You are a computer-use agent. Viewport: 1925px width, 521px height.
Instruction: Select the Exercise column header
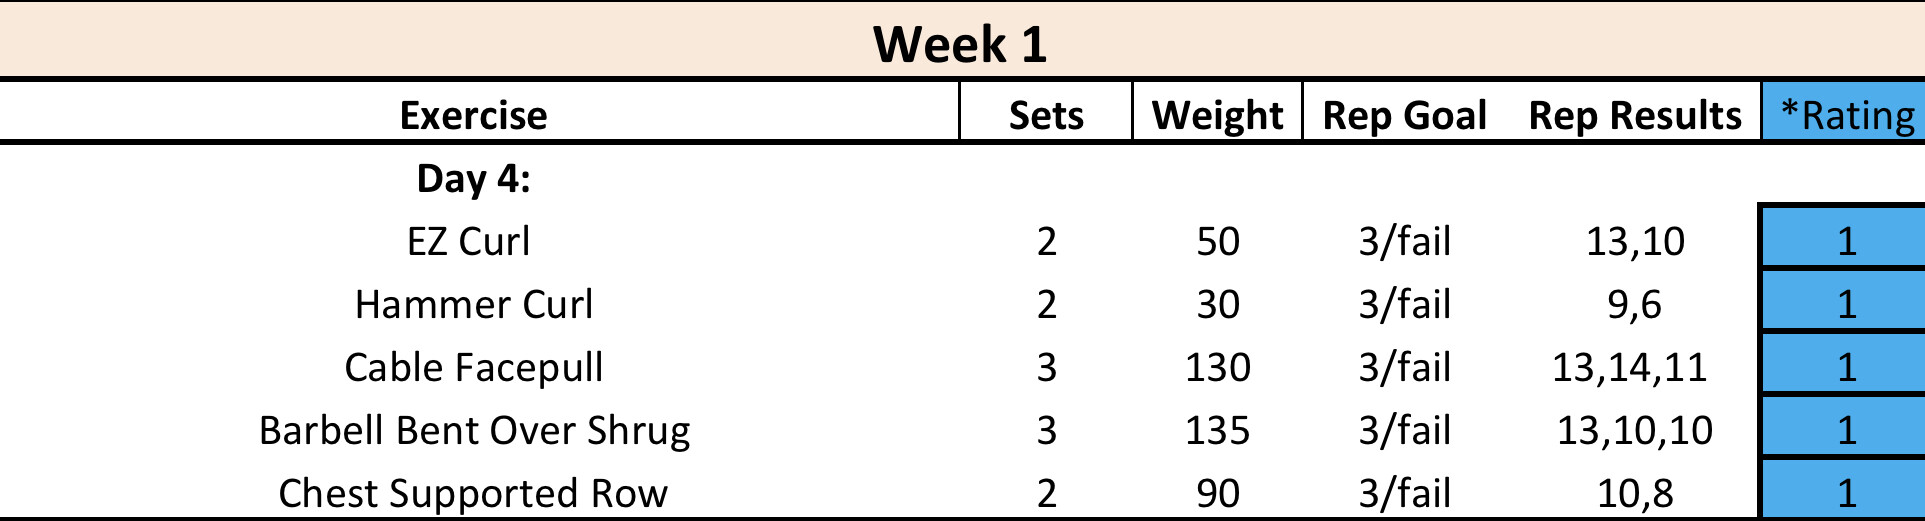pyautogui.click(x=474, y=115)
